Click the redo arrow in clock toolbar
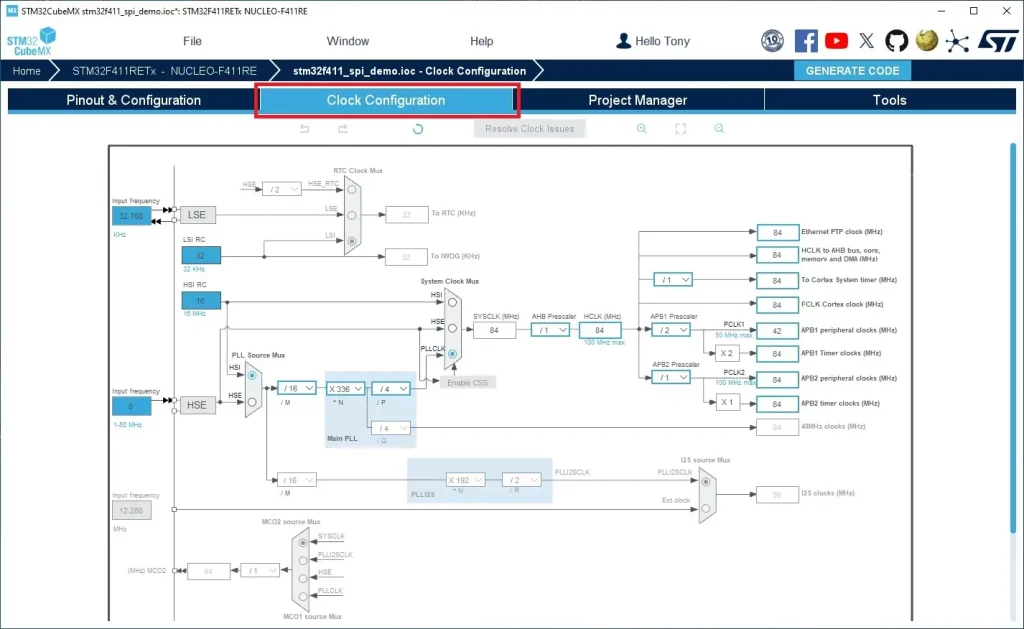Viewport: 1024px width, 629px height. click(342, 129)
